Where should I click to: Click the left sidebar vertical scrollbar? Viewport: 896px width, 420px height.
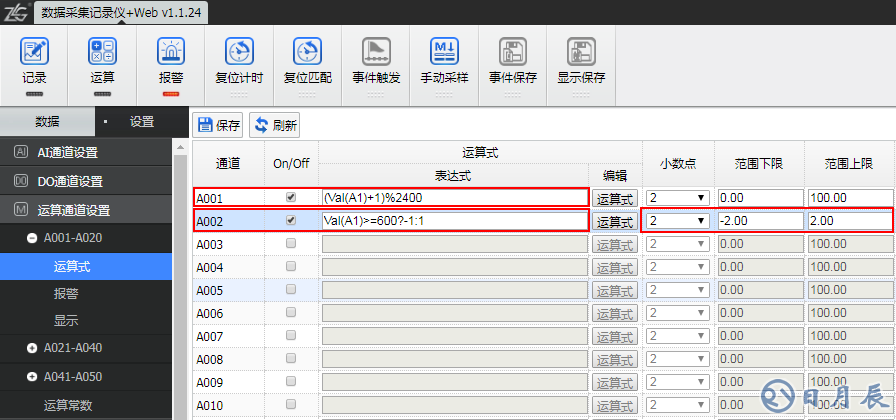point(181,280)
